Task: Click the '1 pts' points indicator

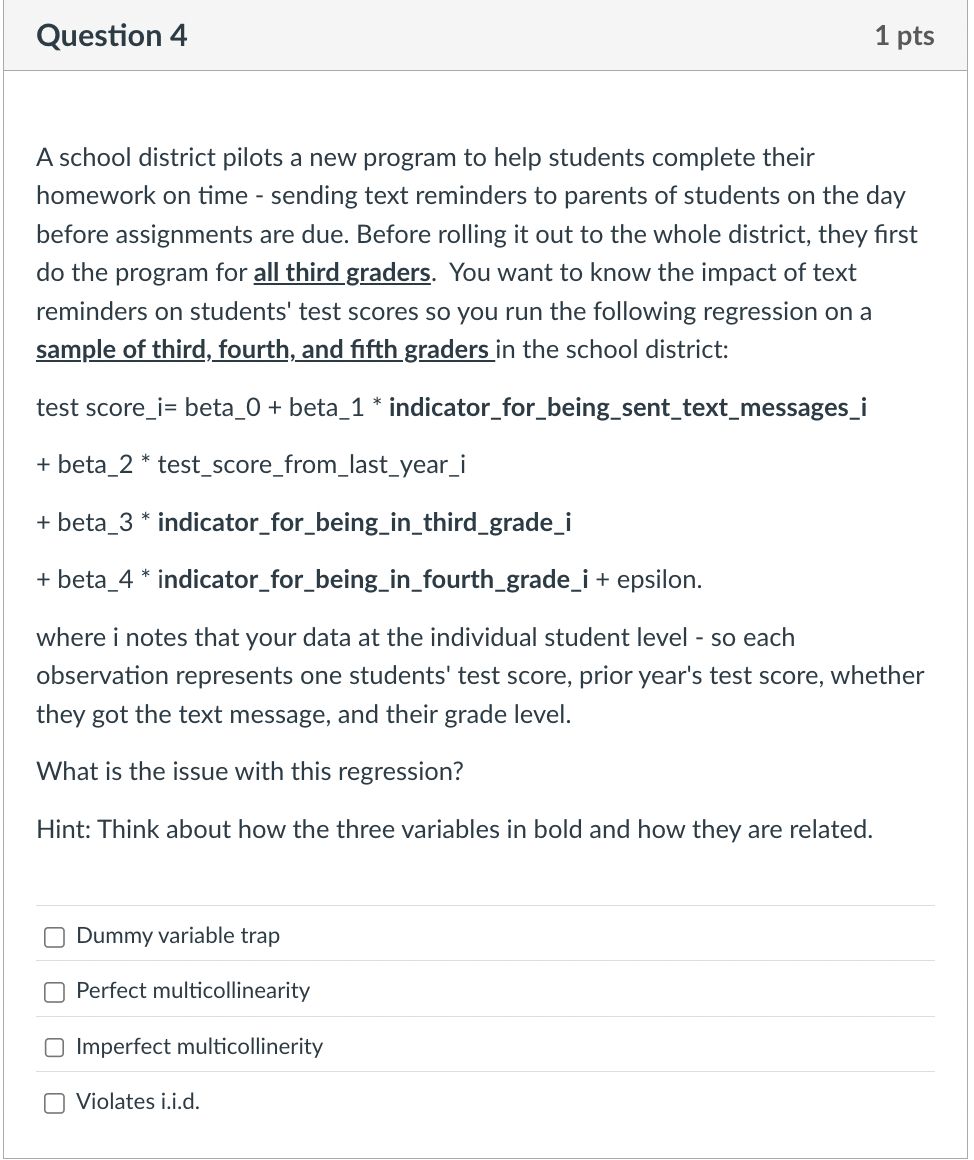Action: (905, 35)
